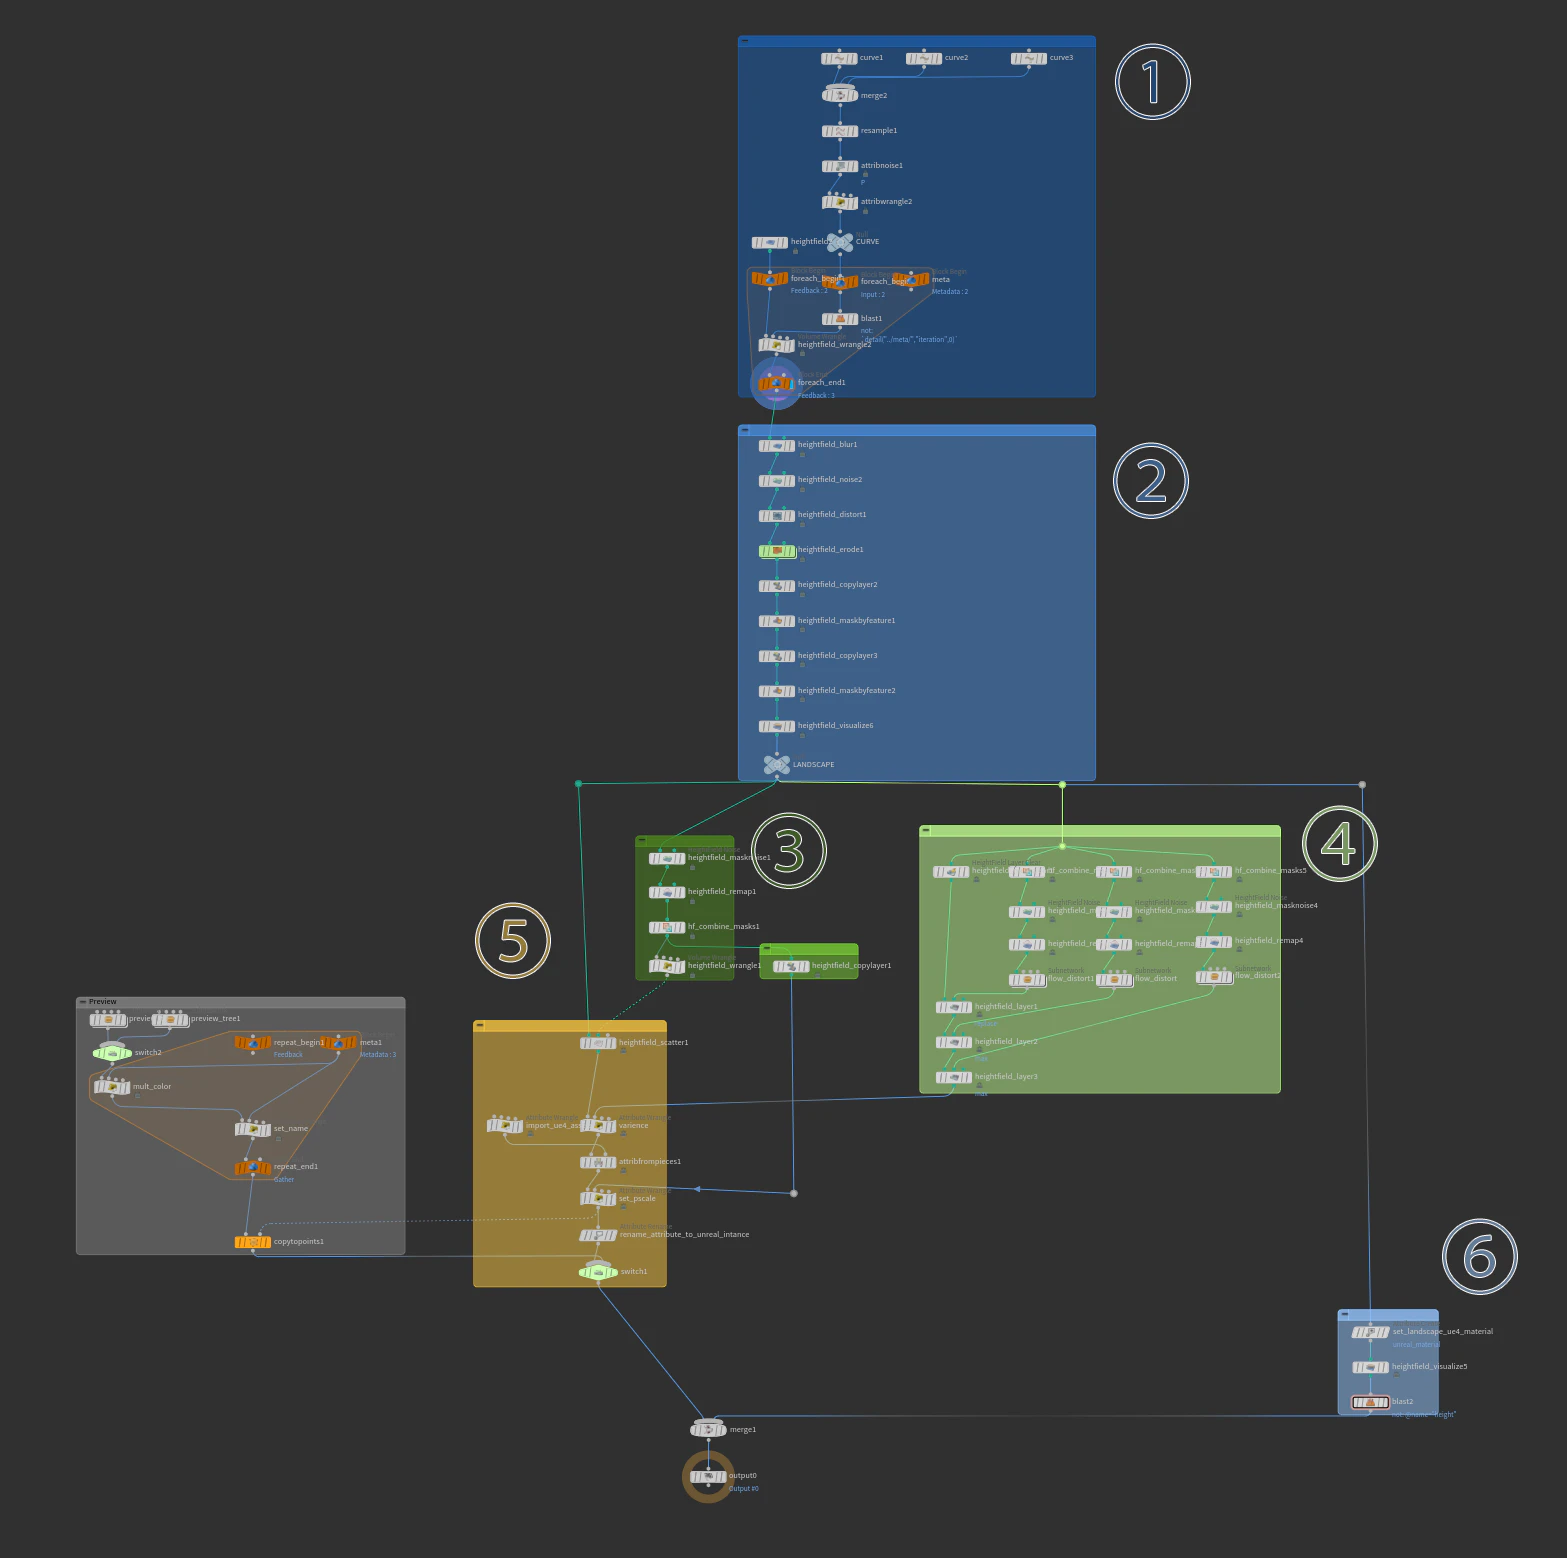Select the resample1 node
The image size is (1567, 1558).
(x=840, y=131)
